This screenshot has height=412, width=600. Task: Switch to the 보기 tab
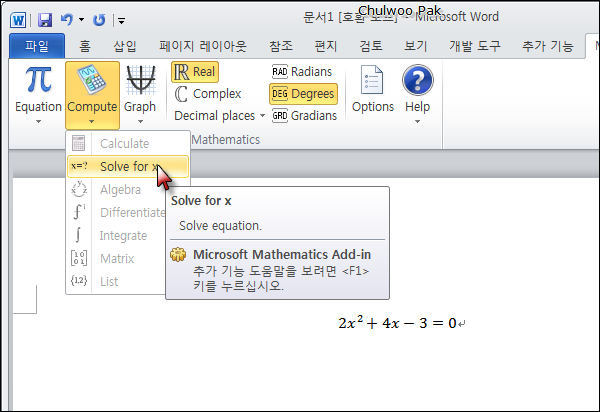(x=416, y=46)
